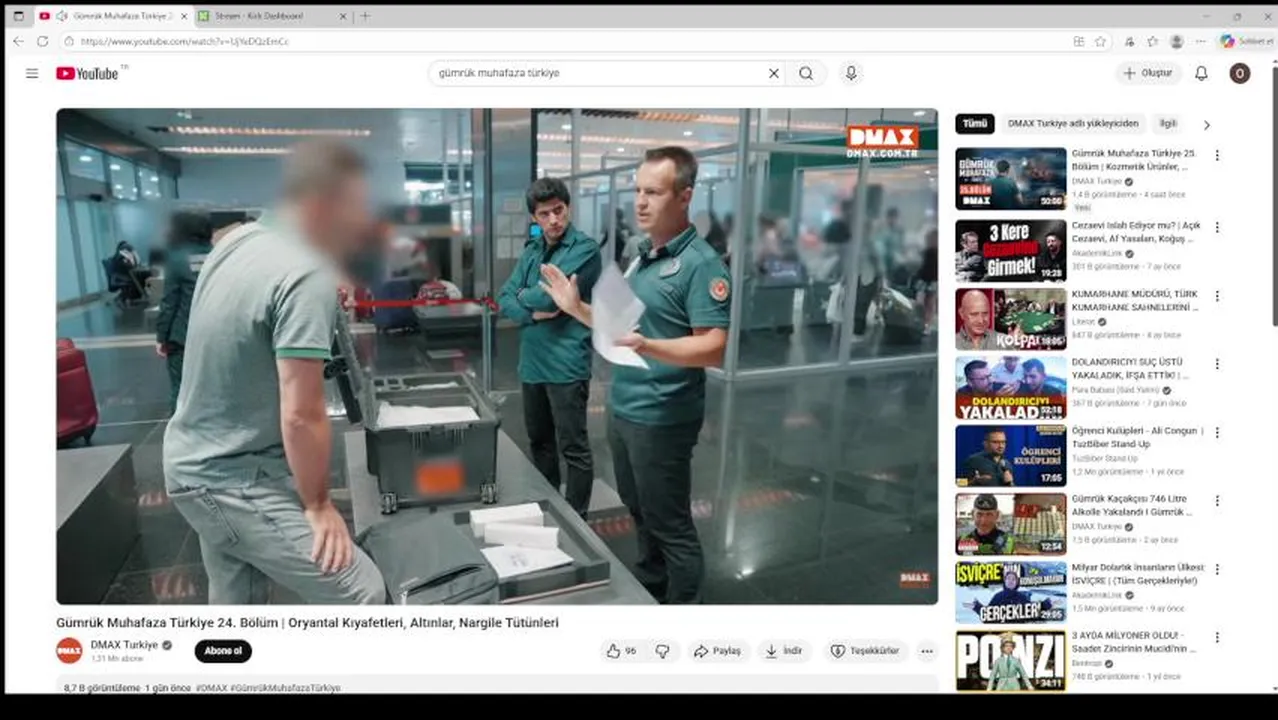Dislike the video thumbs down
The image size is (1278, 720).
coord(662,651)
